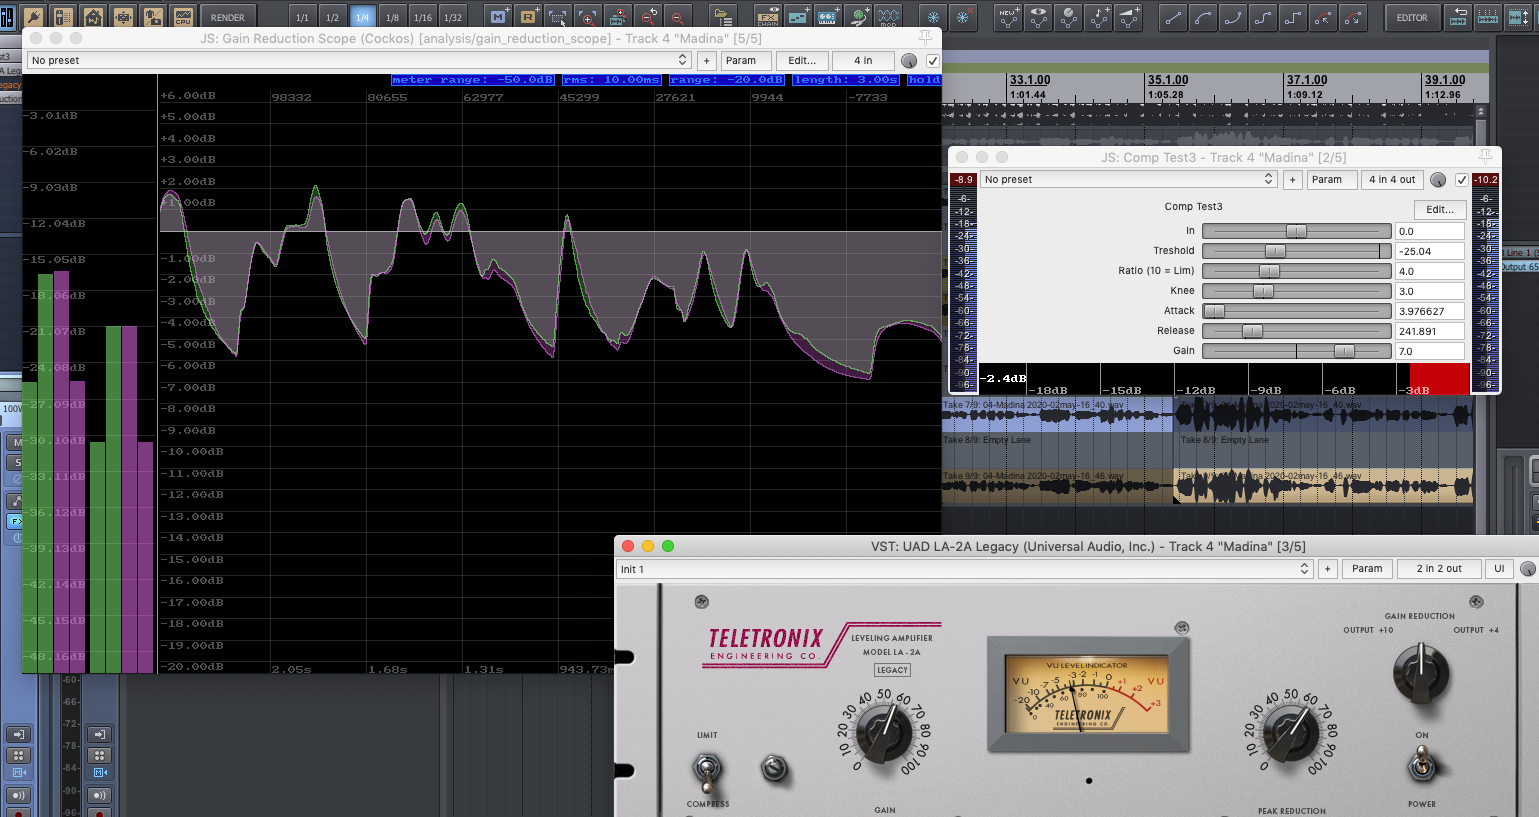This screenshot has height=817, width=1539.
Task: Click the Attack value field showing 3.976627
Action: (1430, 311)
